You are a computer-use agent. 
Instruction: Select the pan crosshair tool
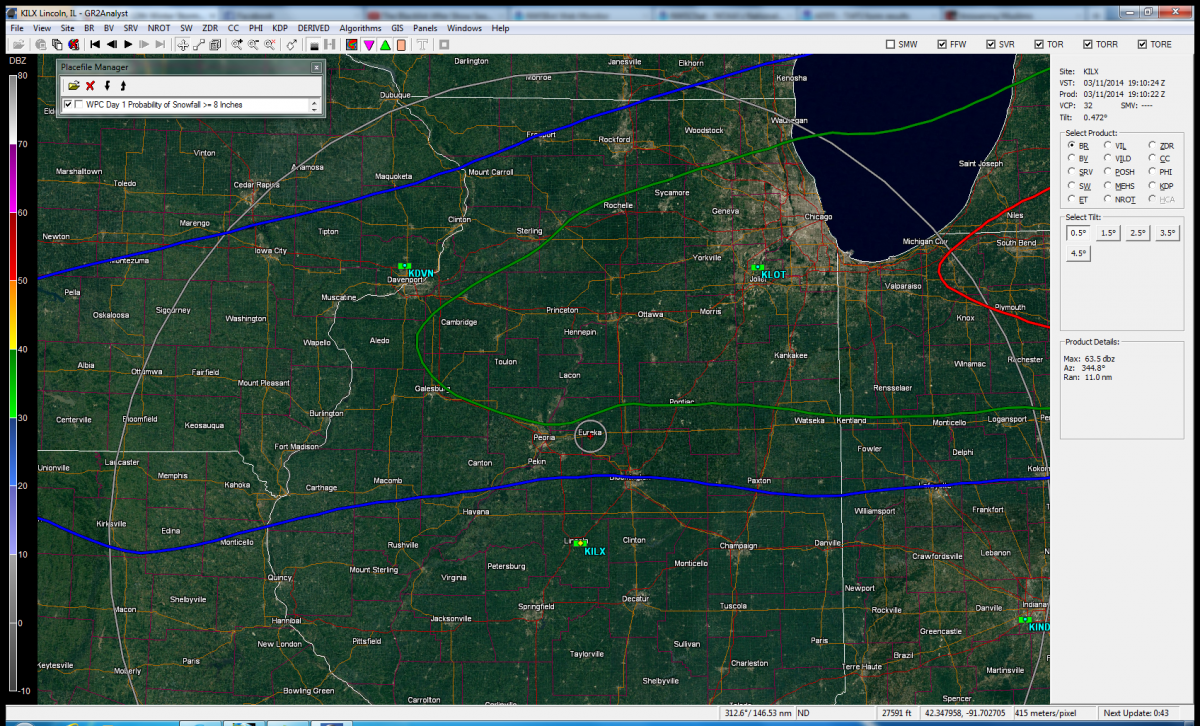coord(183,45)
